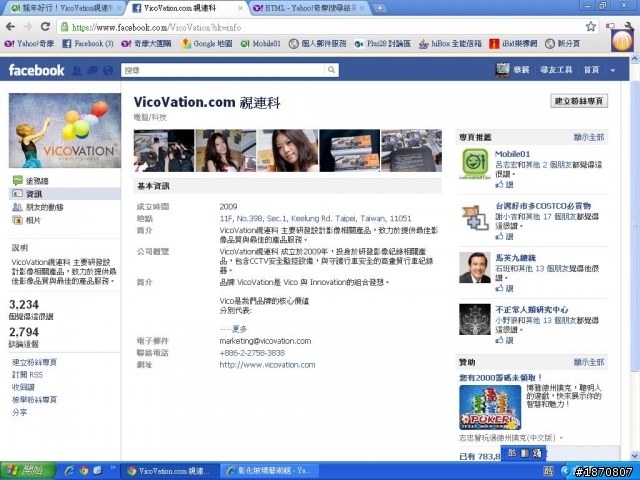Open Chrome from quick launch
640x480 pixels.
tap(84, 471)
